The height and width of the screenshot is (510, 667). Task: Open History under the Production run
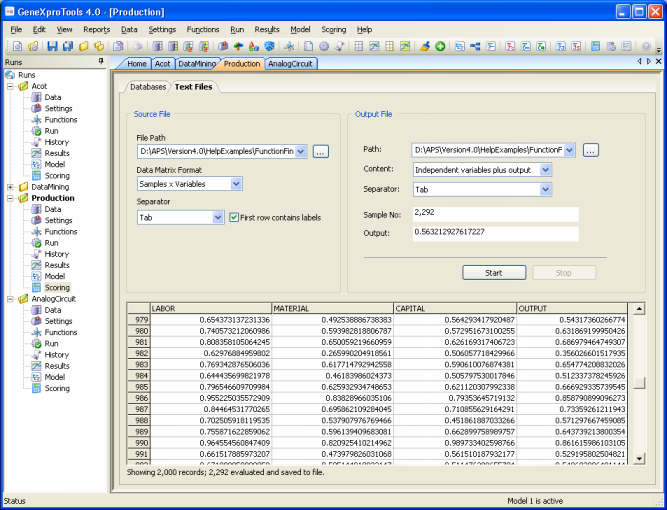click(57, 254)
